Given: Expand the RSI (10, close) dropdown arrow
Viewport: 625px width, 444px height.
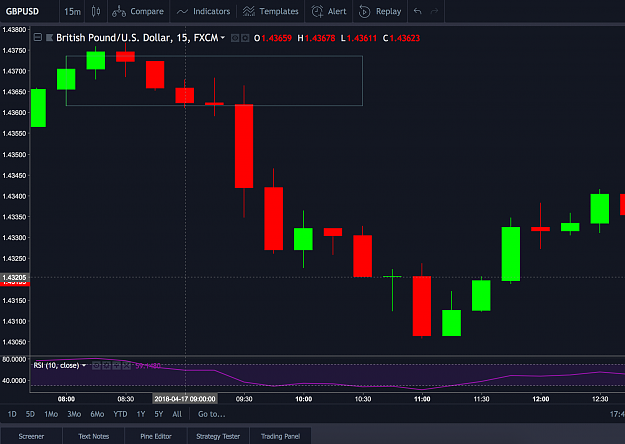Looking at the screenshot, I should click(x=84, y=365).
